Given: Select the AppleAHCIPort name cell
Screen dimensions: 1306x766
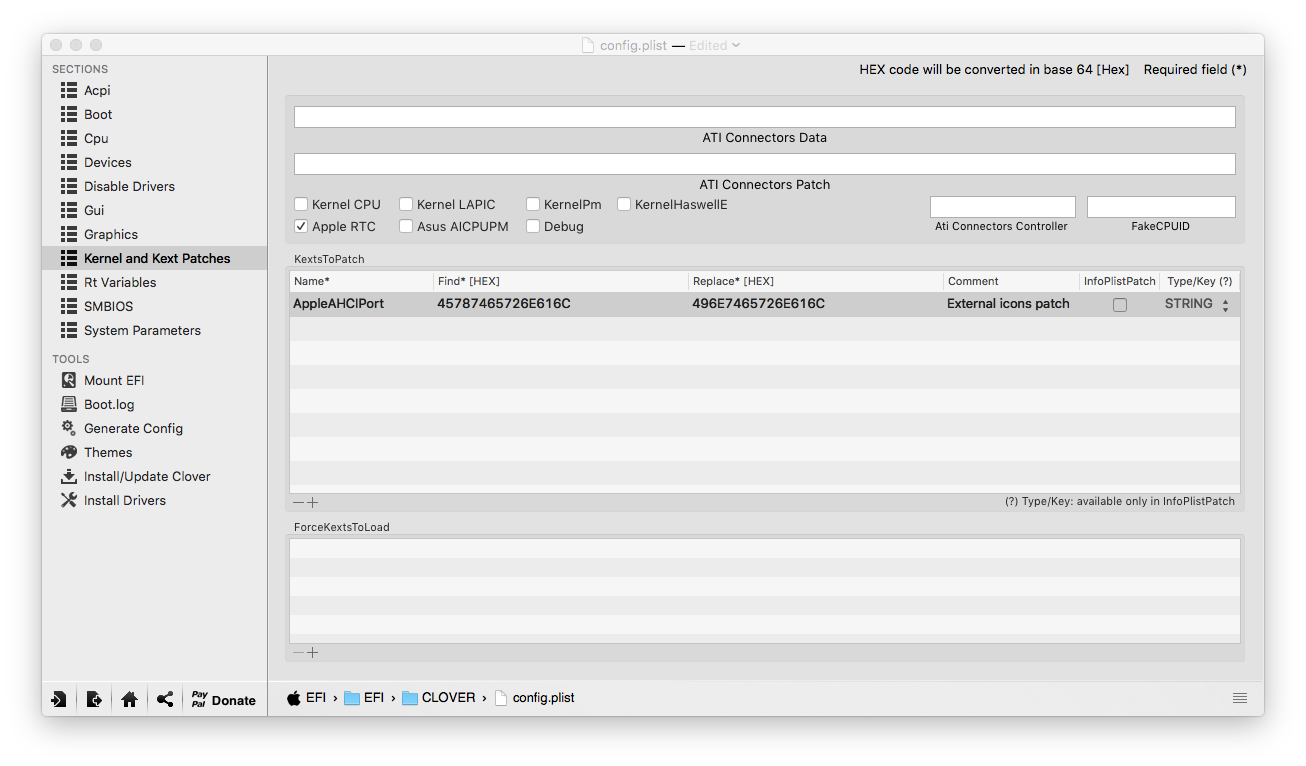Looking at the screenshot, I should (x=338, y=304).
